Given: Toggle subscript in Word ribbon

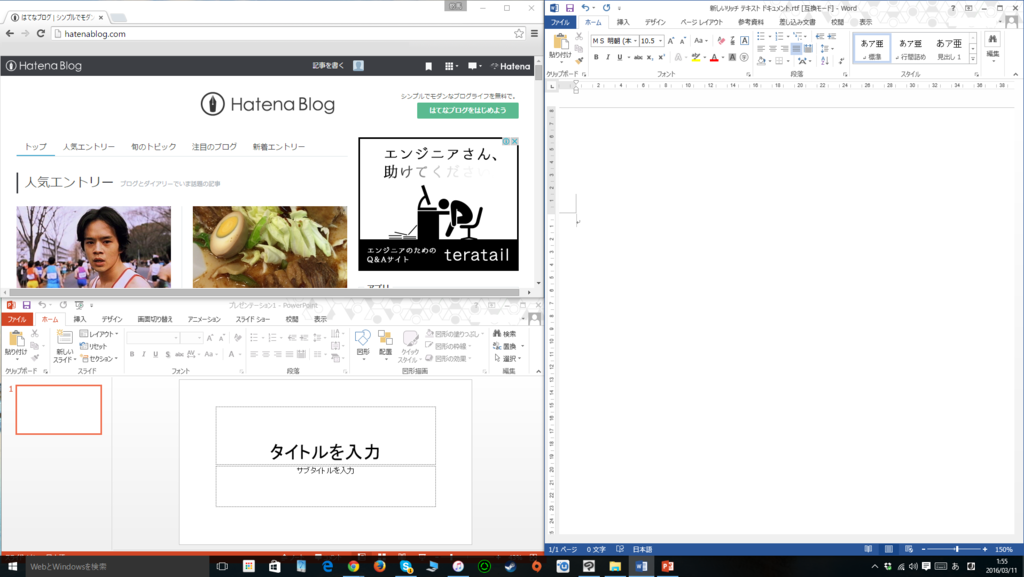Looking at the screenshot, I should pyautogui.click(x=650, y=57).
